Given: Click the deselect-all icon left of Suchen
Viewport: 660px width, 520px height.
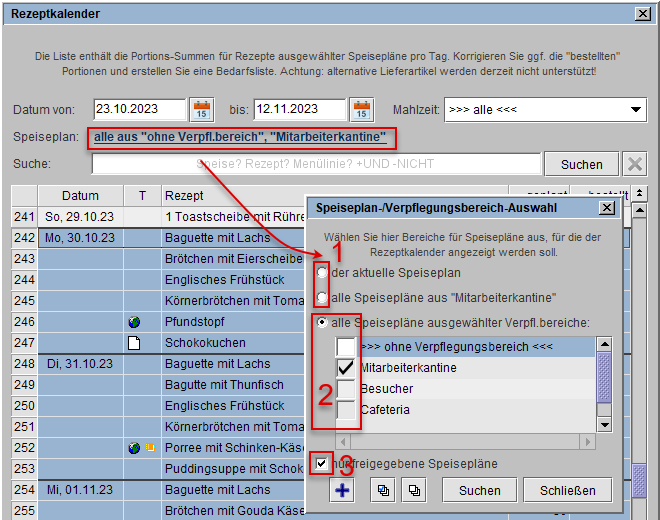Looking at the screenshot, I should (x=414, y=490).
